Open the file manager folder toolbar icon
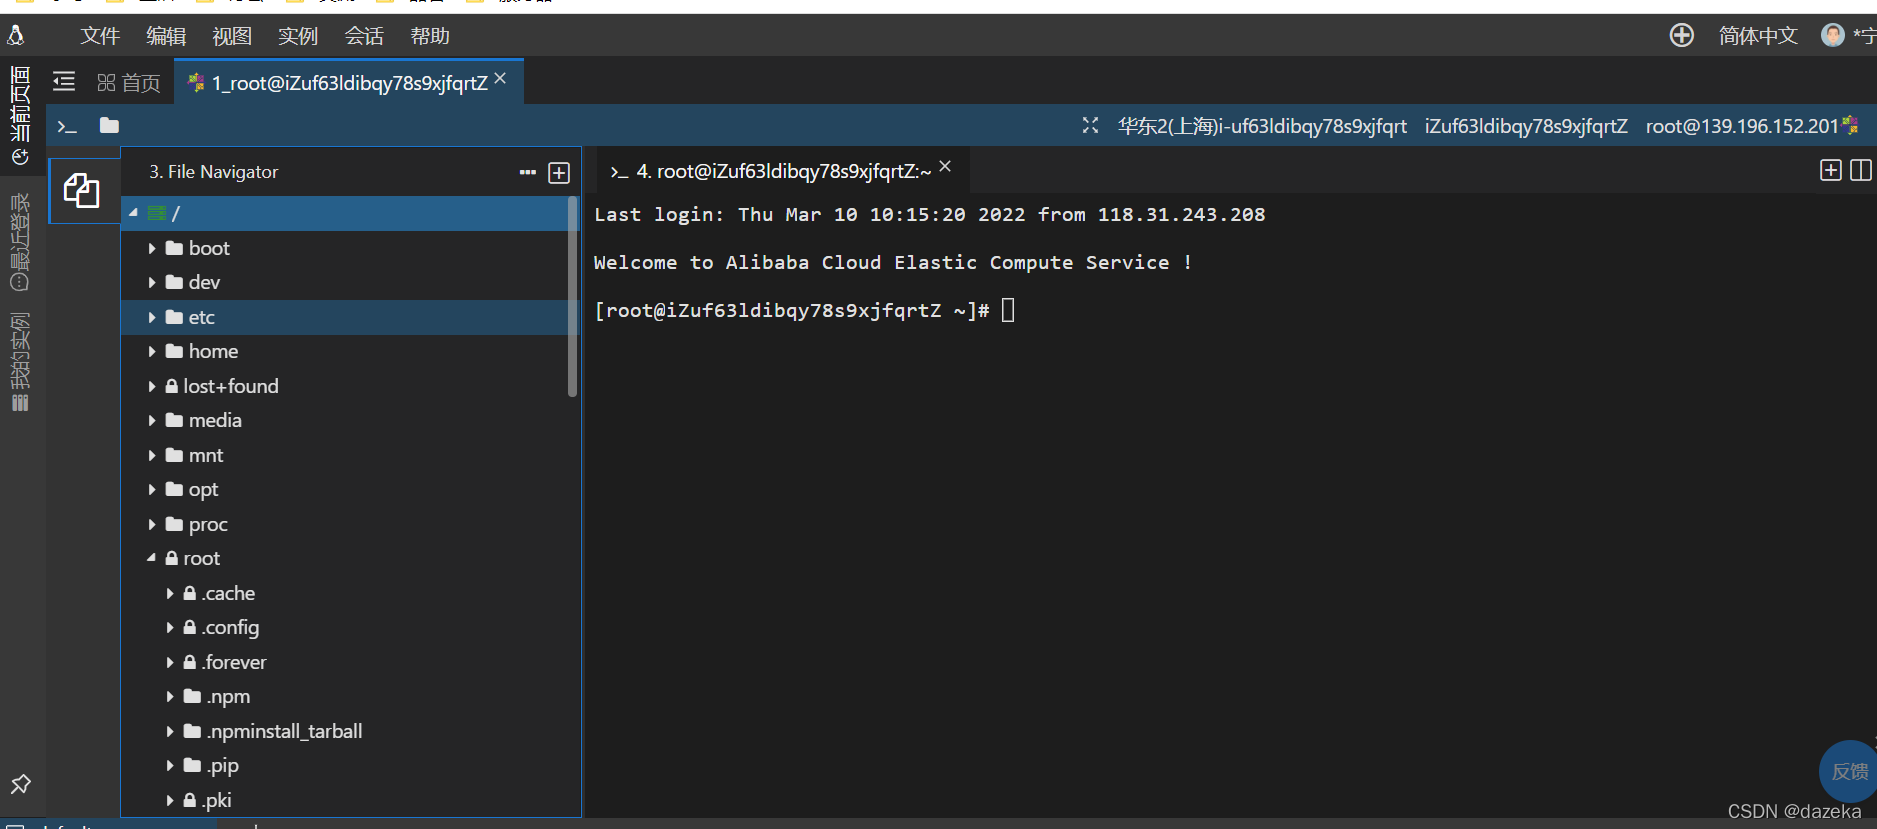 click(x=110, y=125)
